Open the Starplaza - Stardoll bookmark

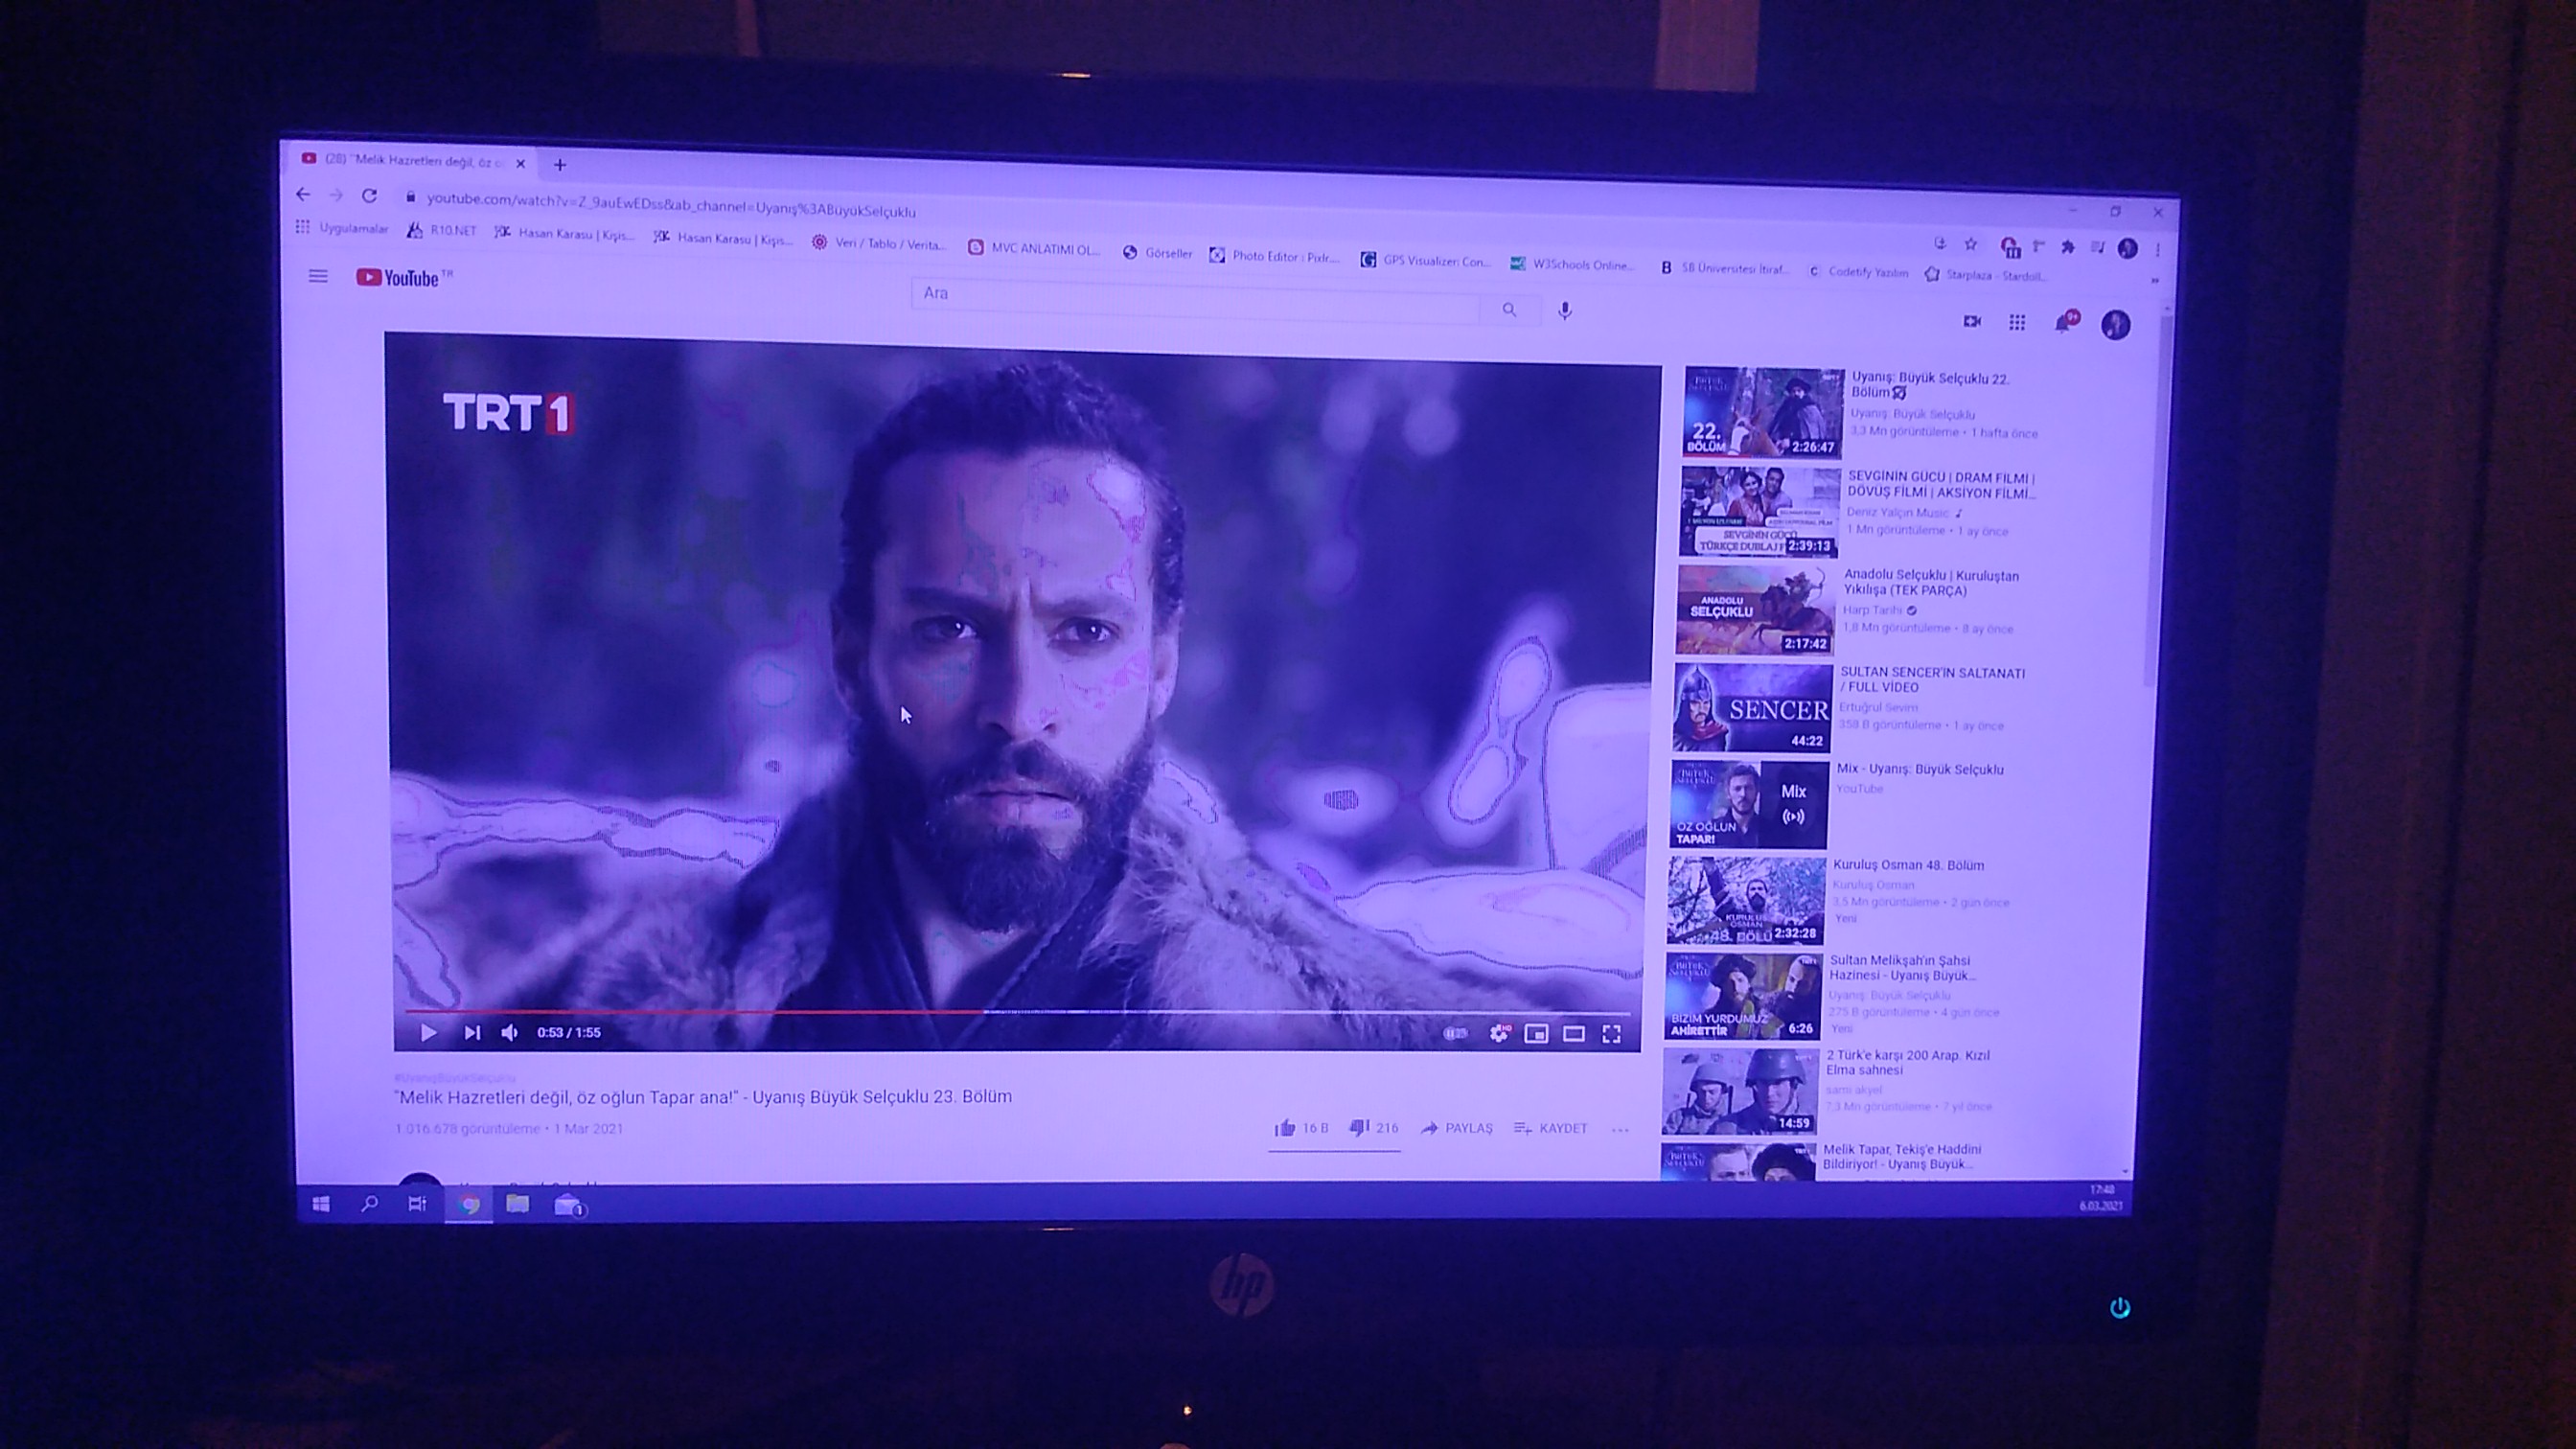[1985, 275]
